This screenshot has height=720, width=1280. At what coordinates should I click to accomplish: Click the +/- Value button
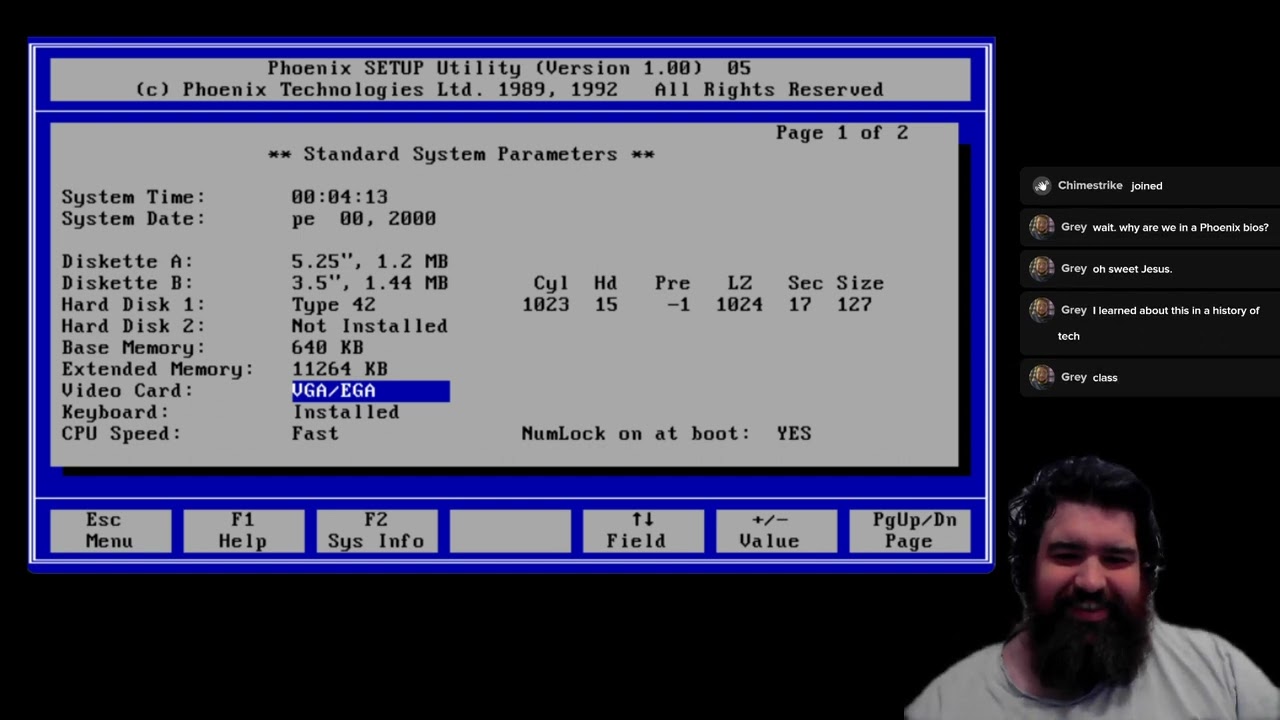(775, 531)
